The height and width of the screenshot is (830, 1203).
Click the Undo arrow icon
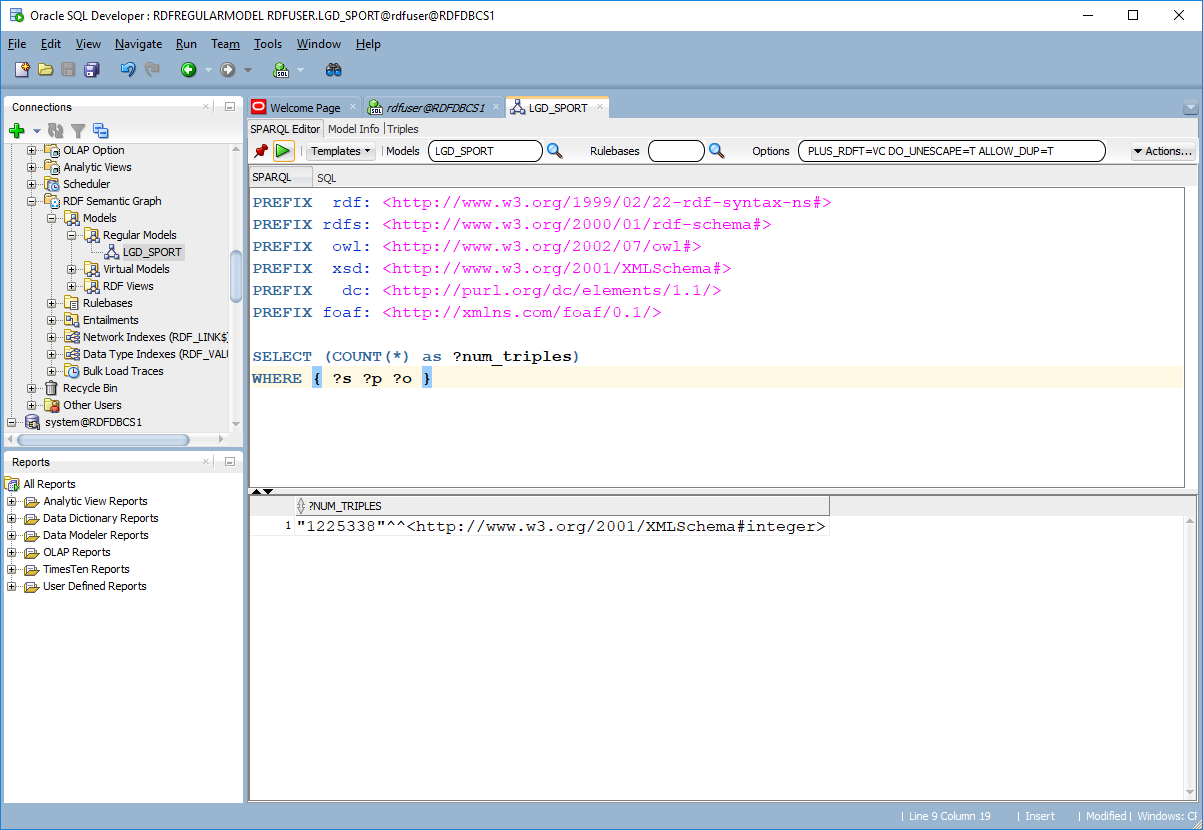point(128,70)
